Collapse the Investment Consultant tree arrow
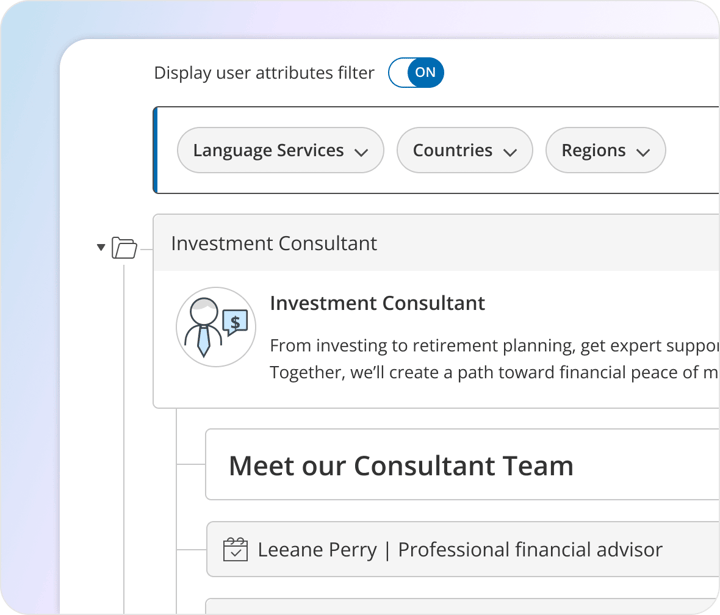The height and width of the screenshot is (615, 720). pos(101,247)
